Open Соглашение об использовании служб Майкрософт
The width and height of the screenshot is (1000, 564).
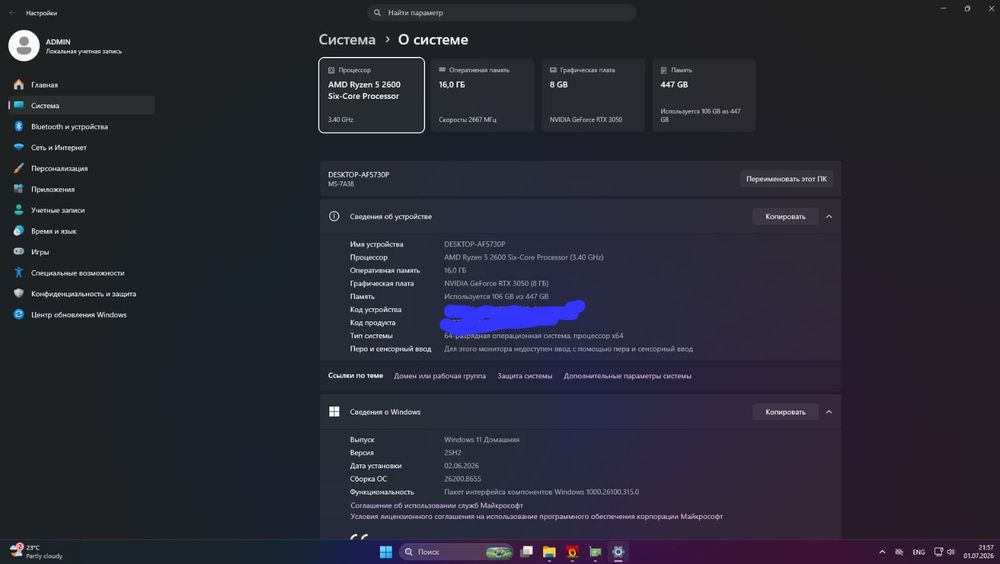pos(437,505)
